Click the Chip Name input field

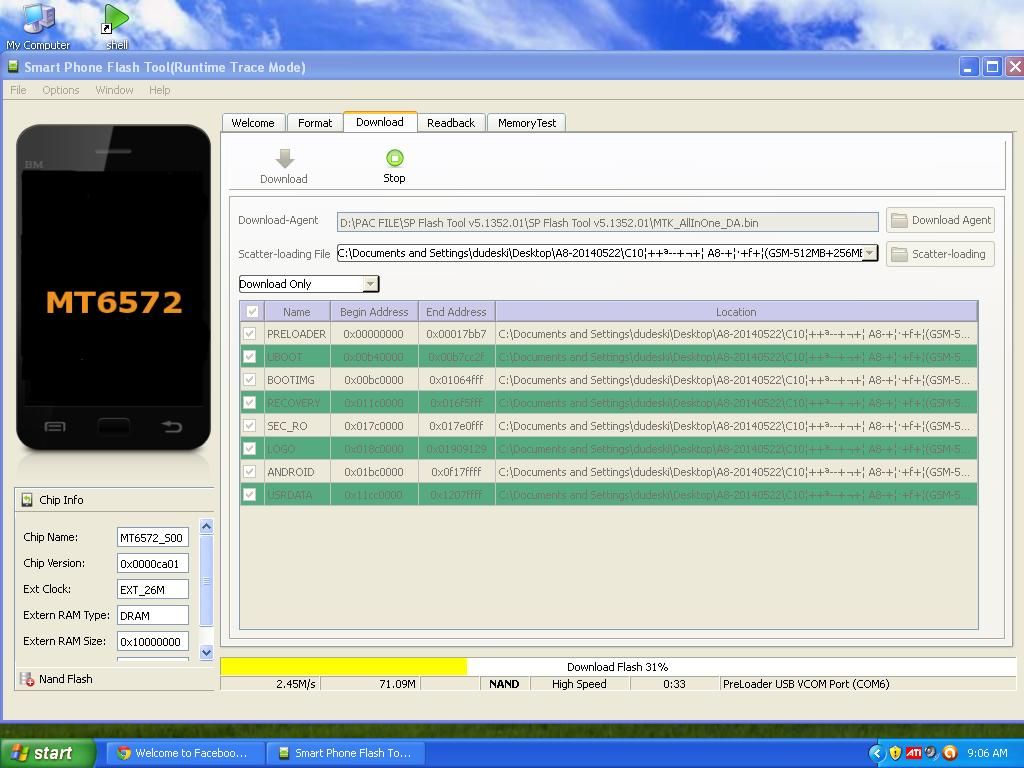click(x=152, y=538)
